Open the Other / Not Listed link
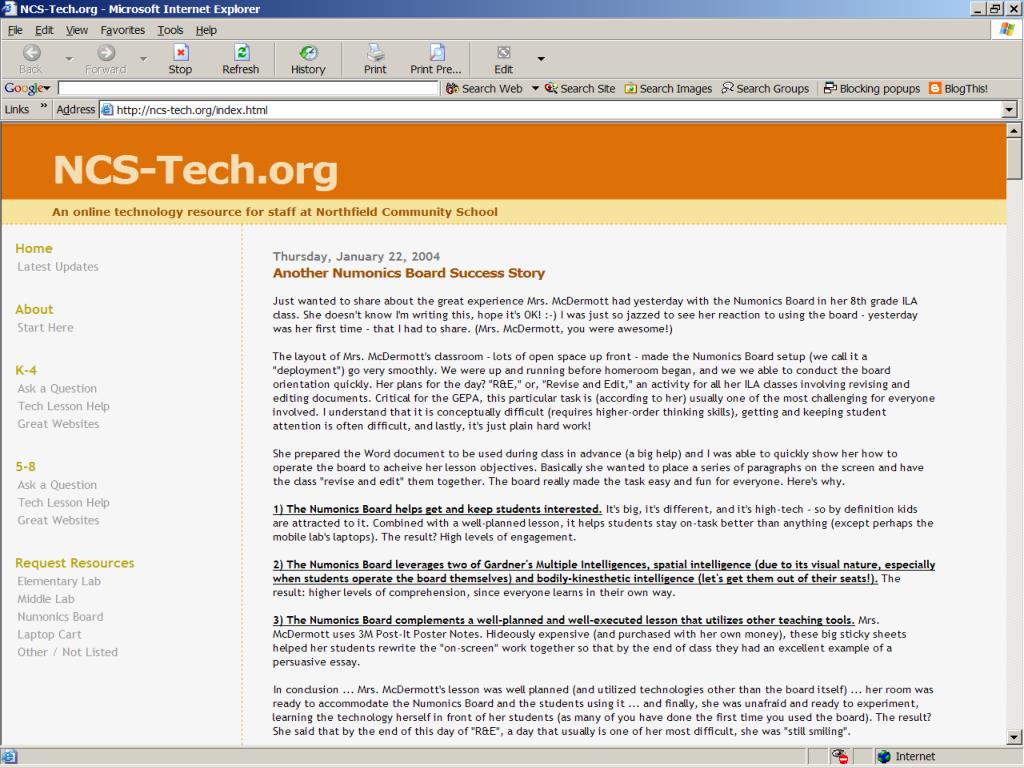 click(x=67, y=652)
